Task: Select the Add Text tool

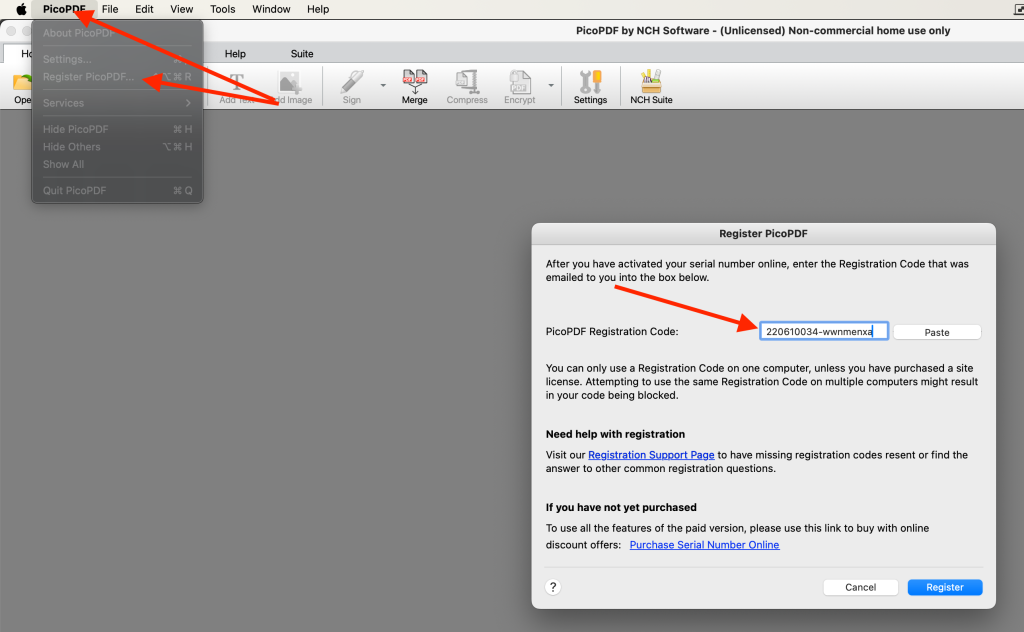Action: point(235,86)
